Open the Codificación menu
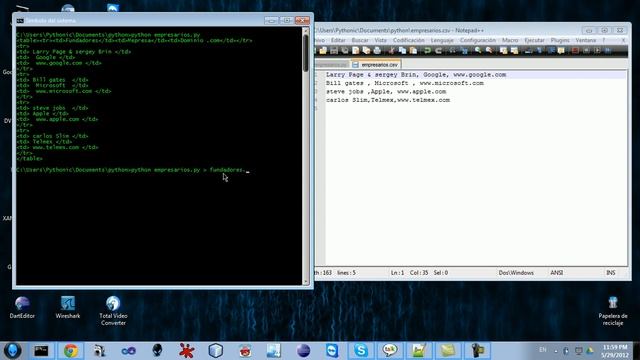Screen dimensions: 640x360 (x=409, y=40)
